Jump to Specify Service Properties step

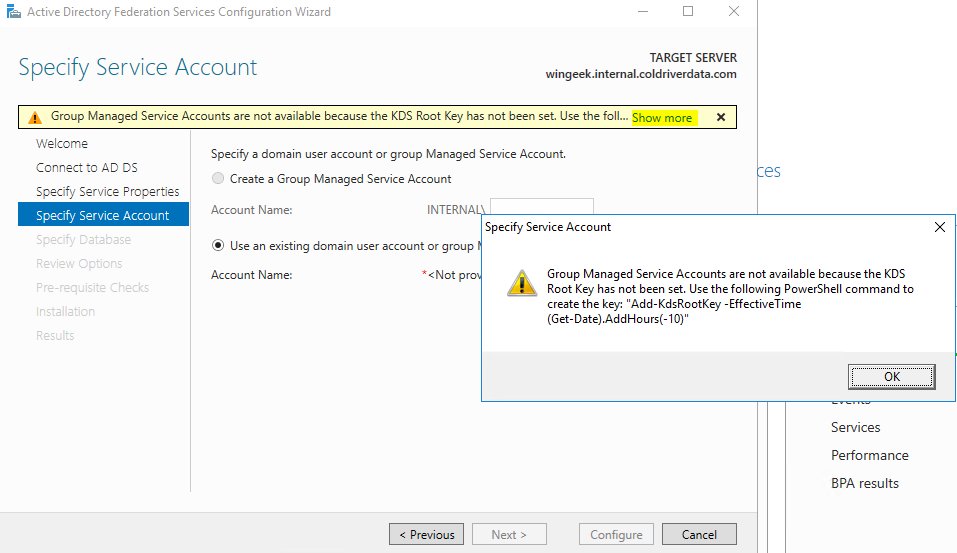[108, 192]
